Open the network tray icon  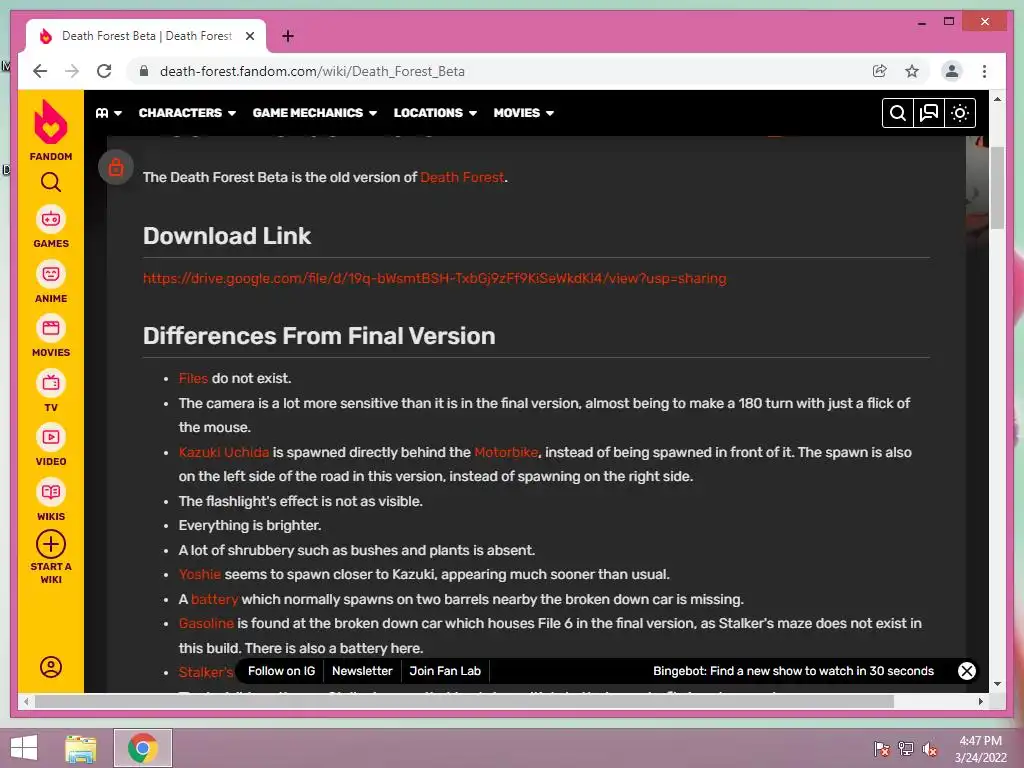(x=906, y=748)
